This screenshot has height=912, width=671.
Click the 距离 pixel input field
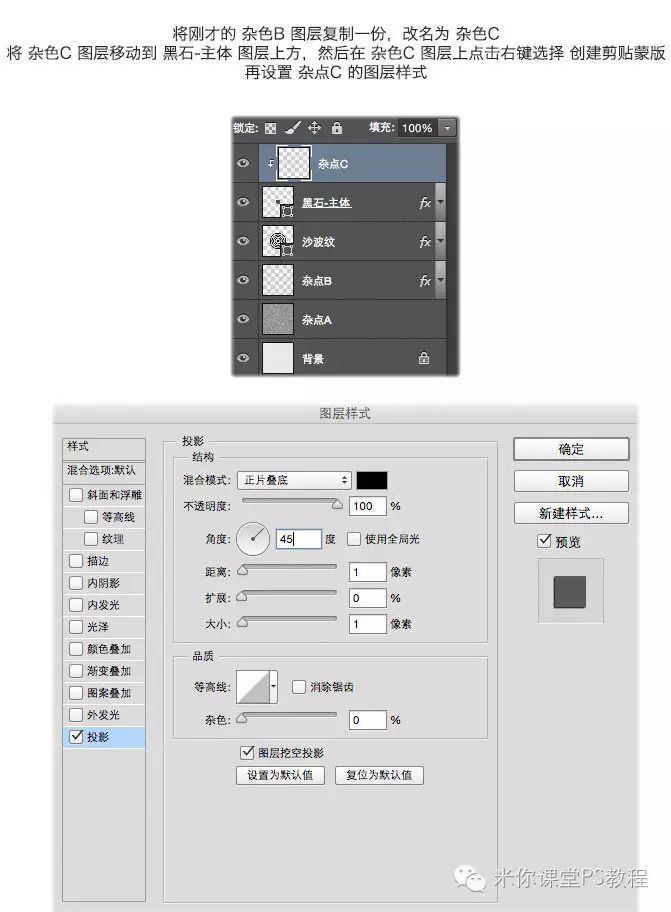click(367, 572)
